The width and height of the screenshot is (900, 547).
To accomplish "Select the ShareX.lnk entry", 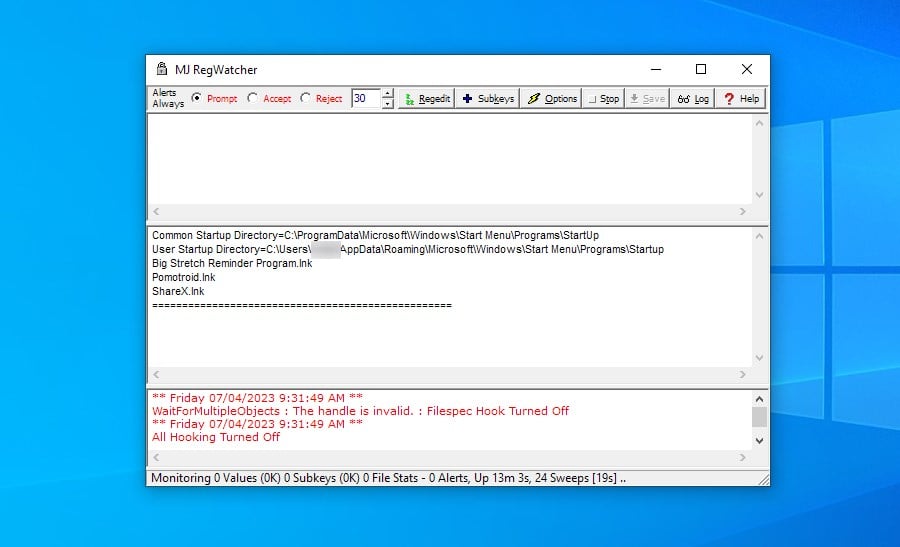I will (178, 291).
